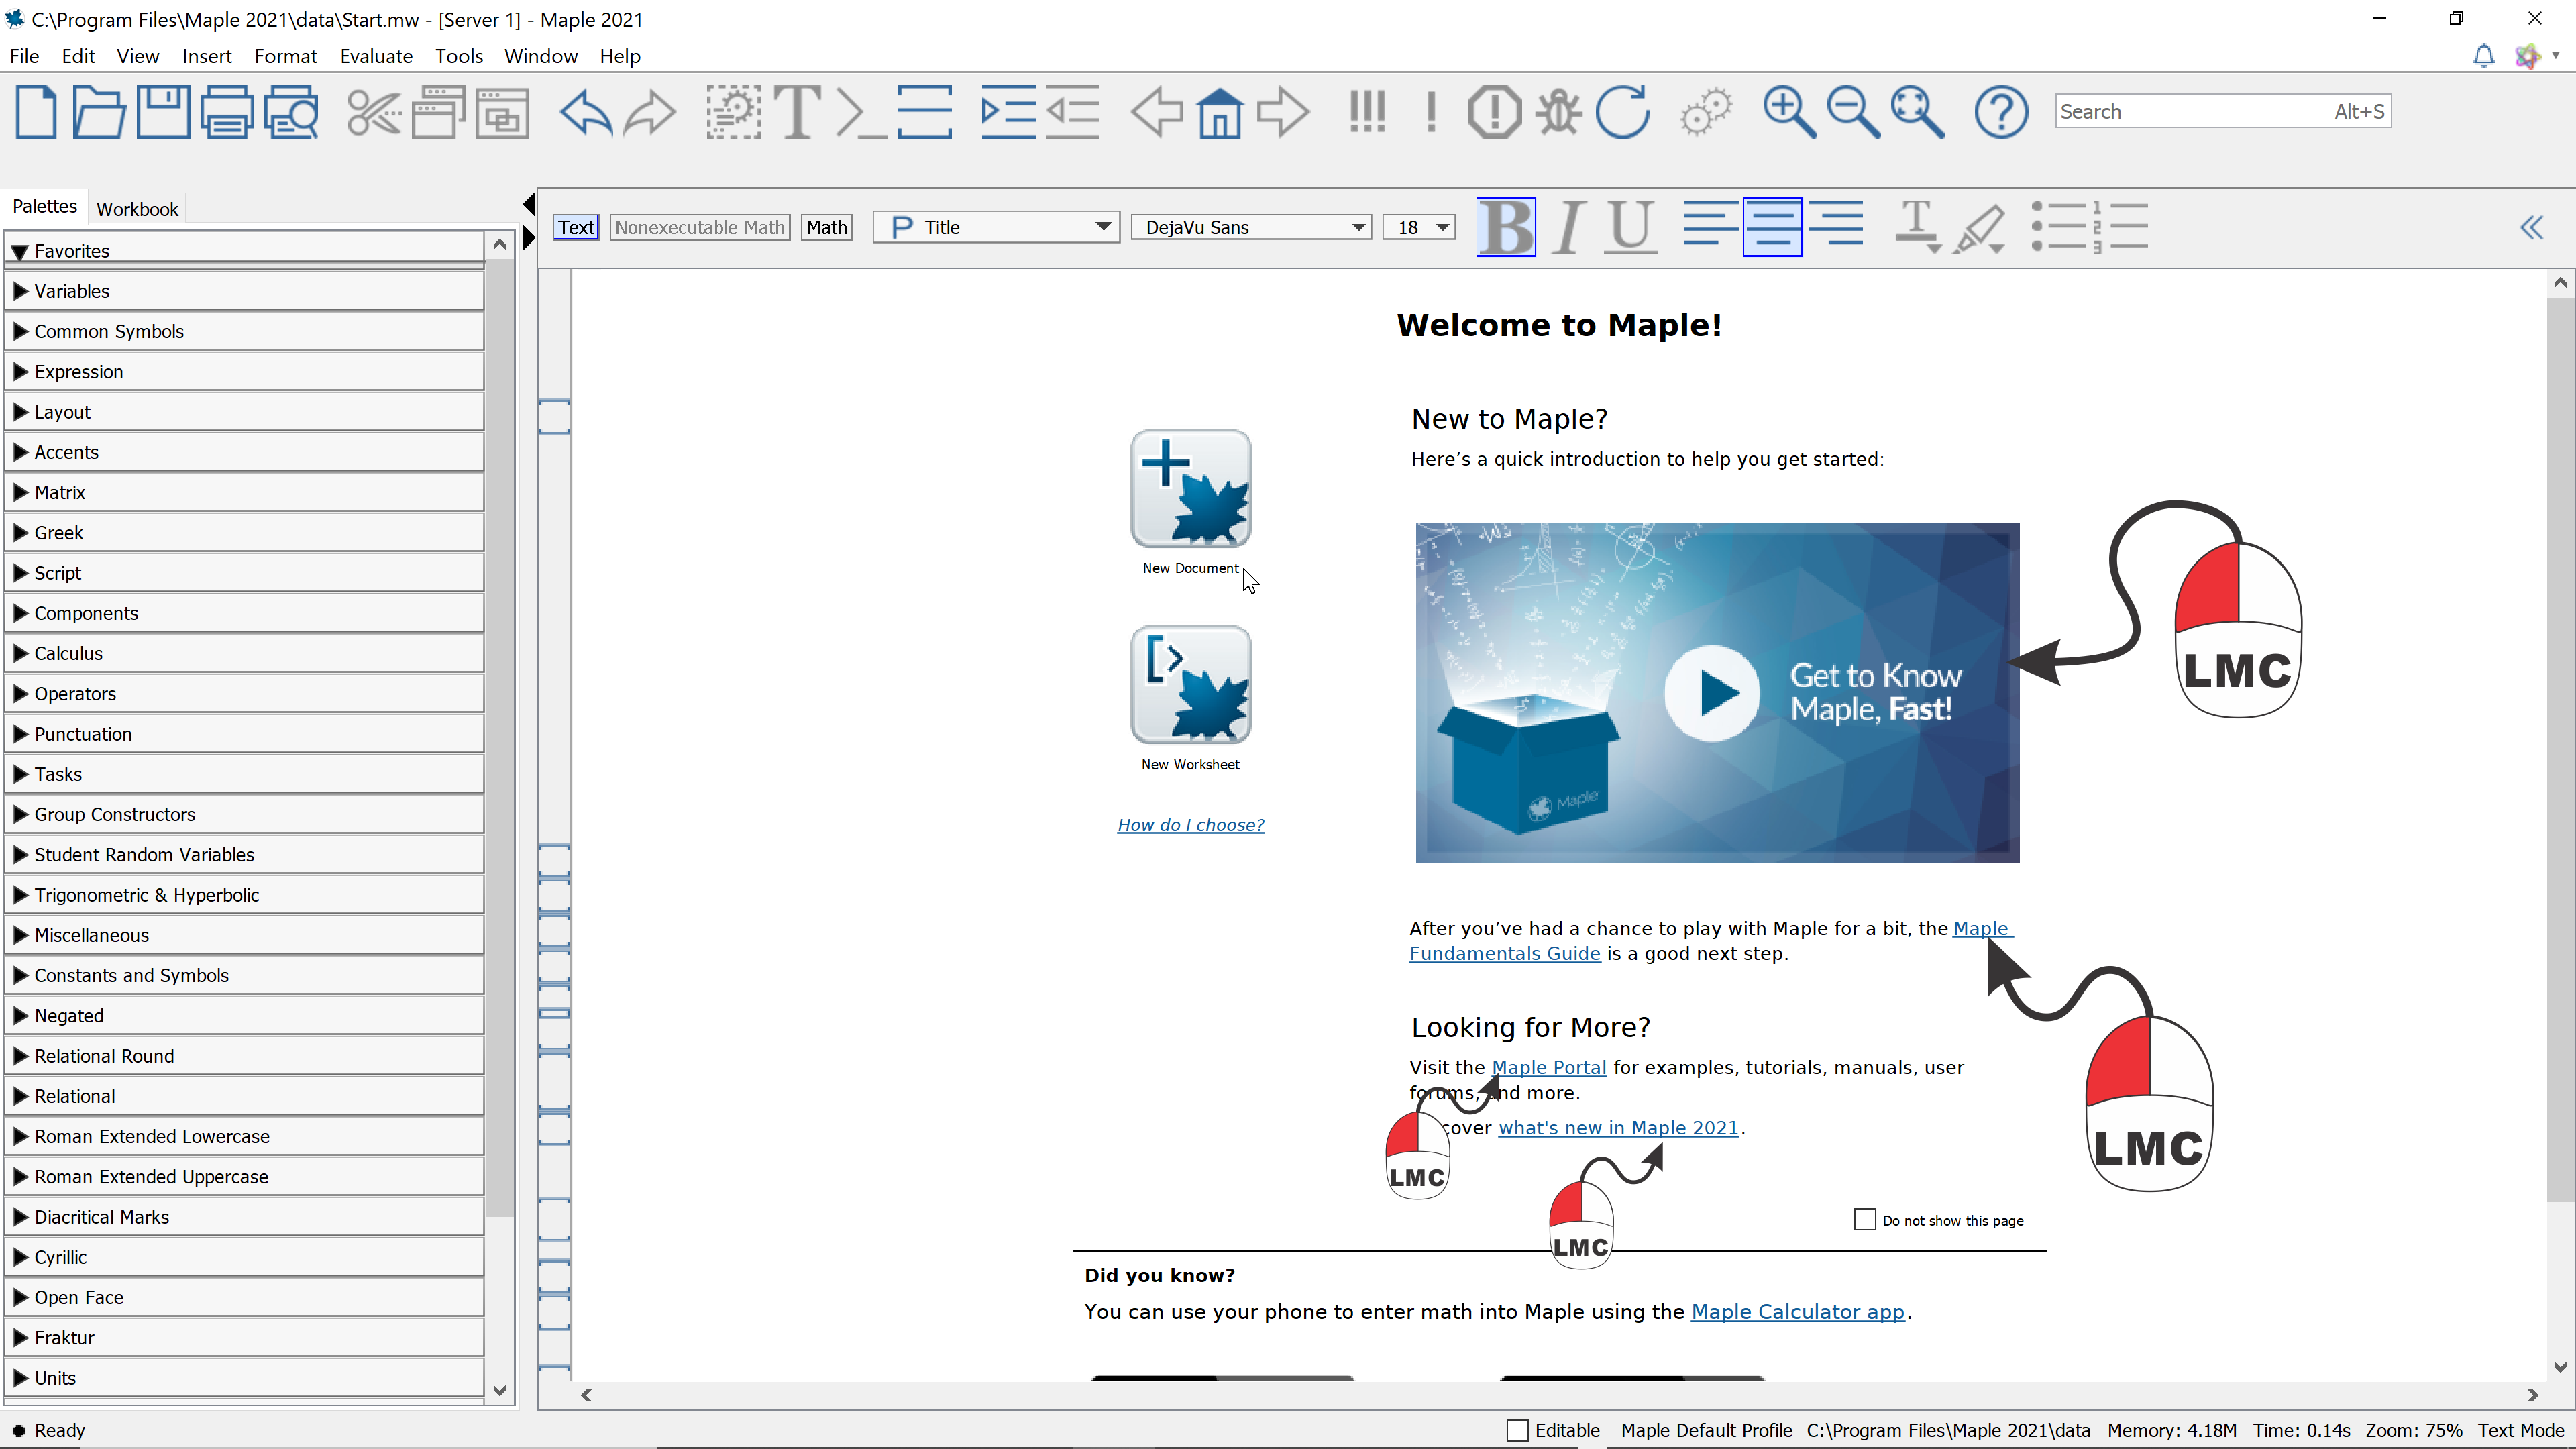The height and width of the screenshot is (1449, 2576).
Task: Click the How do I choose link
Action: coord(1190,825)
